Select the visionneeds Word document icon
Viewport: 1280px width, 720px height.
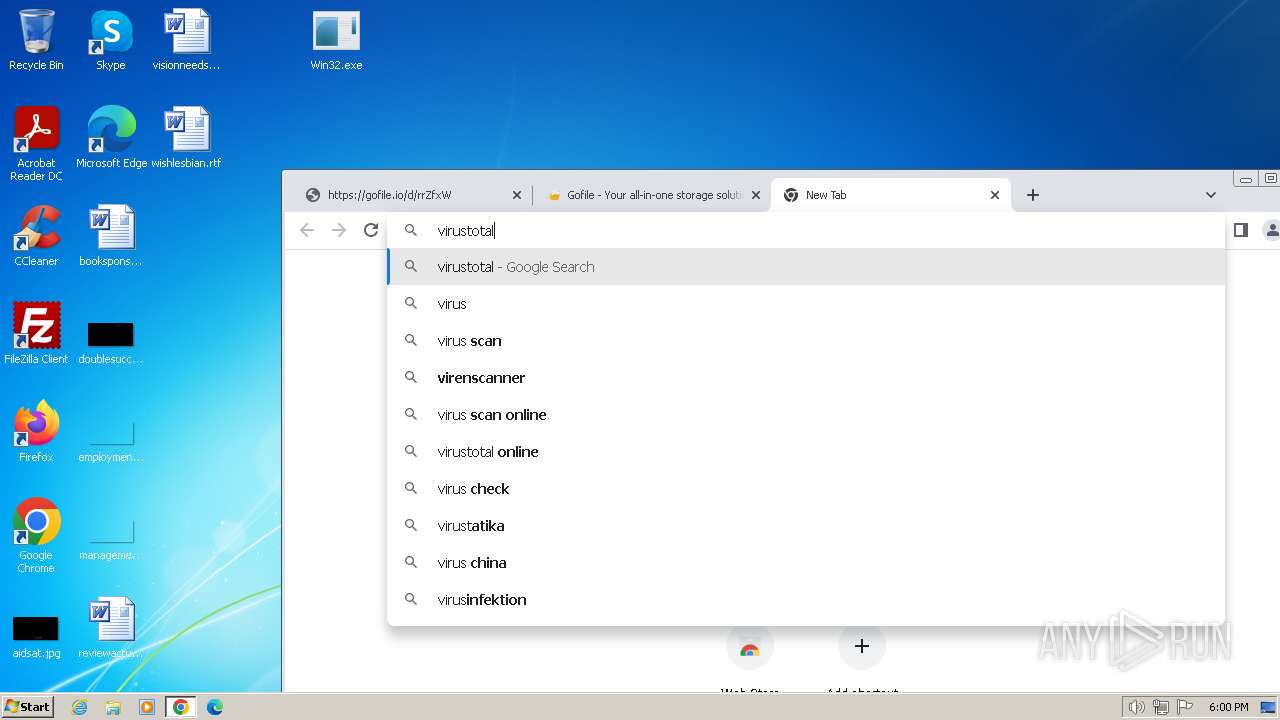(186, 41)
